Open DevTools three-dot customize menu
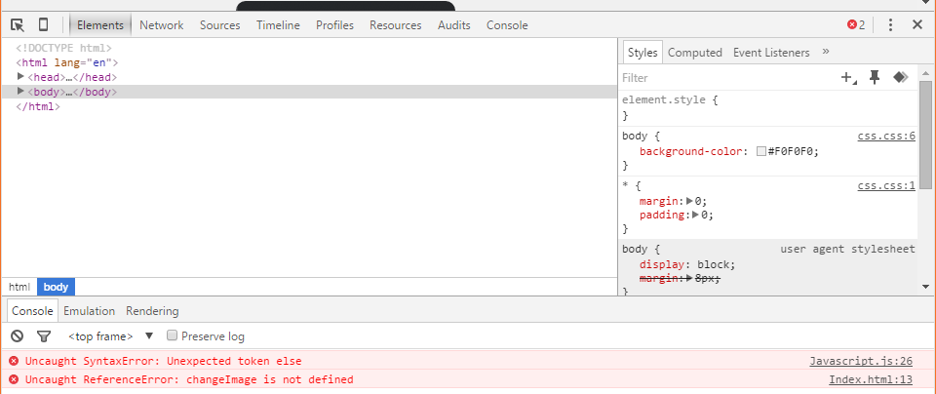Screen dimensions: 936x394 click(x=890, y=25)
